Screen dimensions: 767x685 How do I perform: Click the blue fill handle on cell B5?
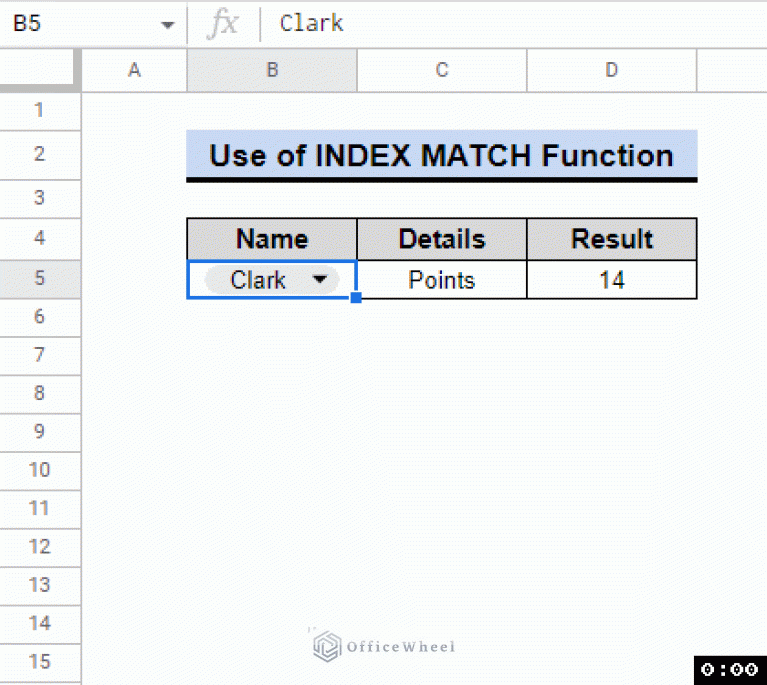(356, 298)
